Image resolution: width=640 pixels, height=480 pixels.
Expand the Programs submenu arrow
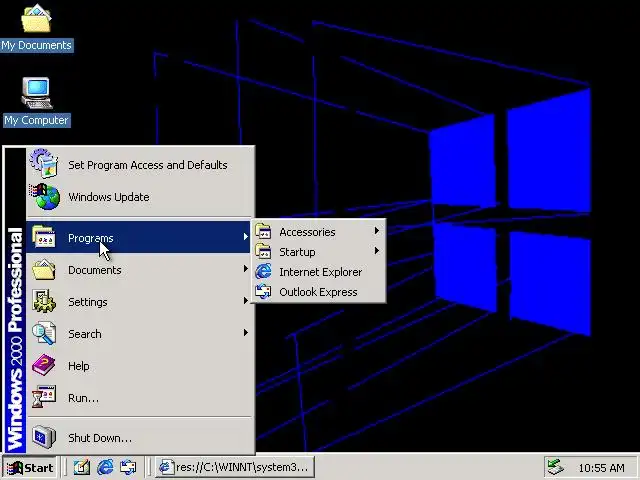point(245,237)
